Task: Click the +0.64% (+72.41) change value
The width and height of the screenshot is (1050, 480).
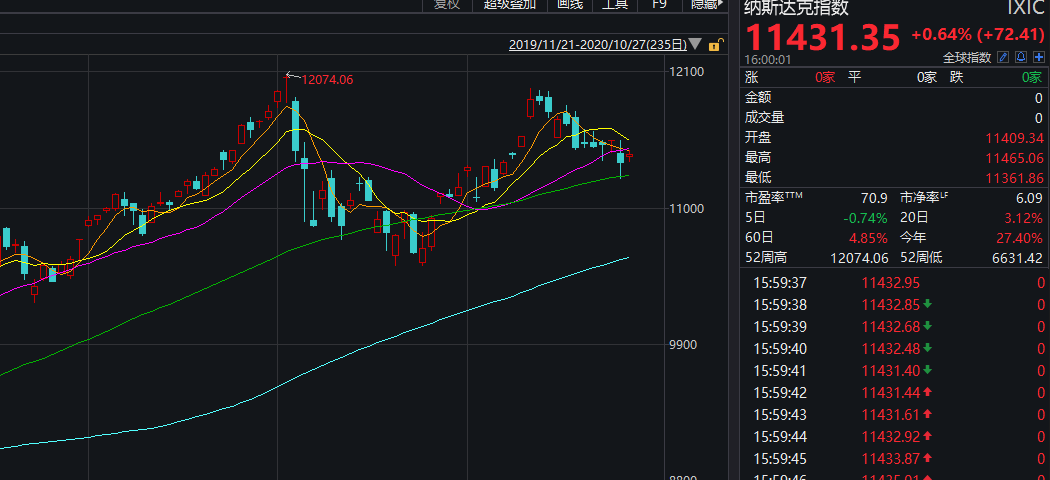Action: pos(977,33)
